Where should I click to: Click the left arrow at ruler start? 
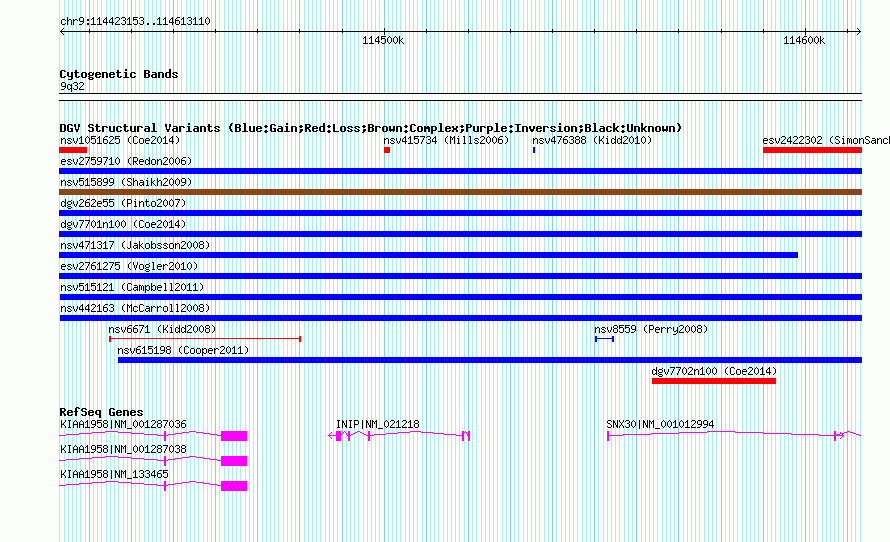point(62,32)
